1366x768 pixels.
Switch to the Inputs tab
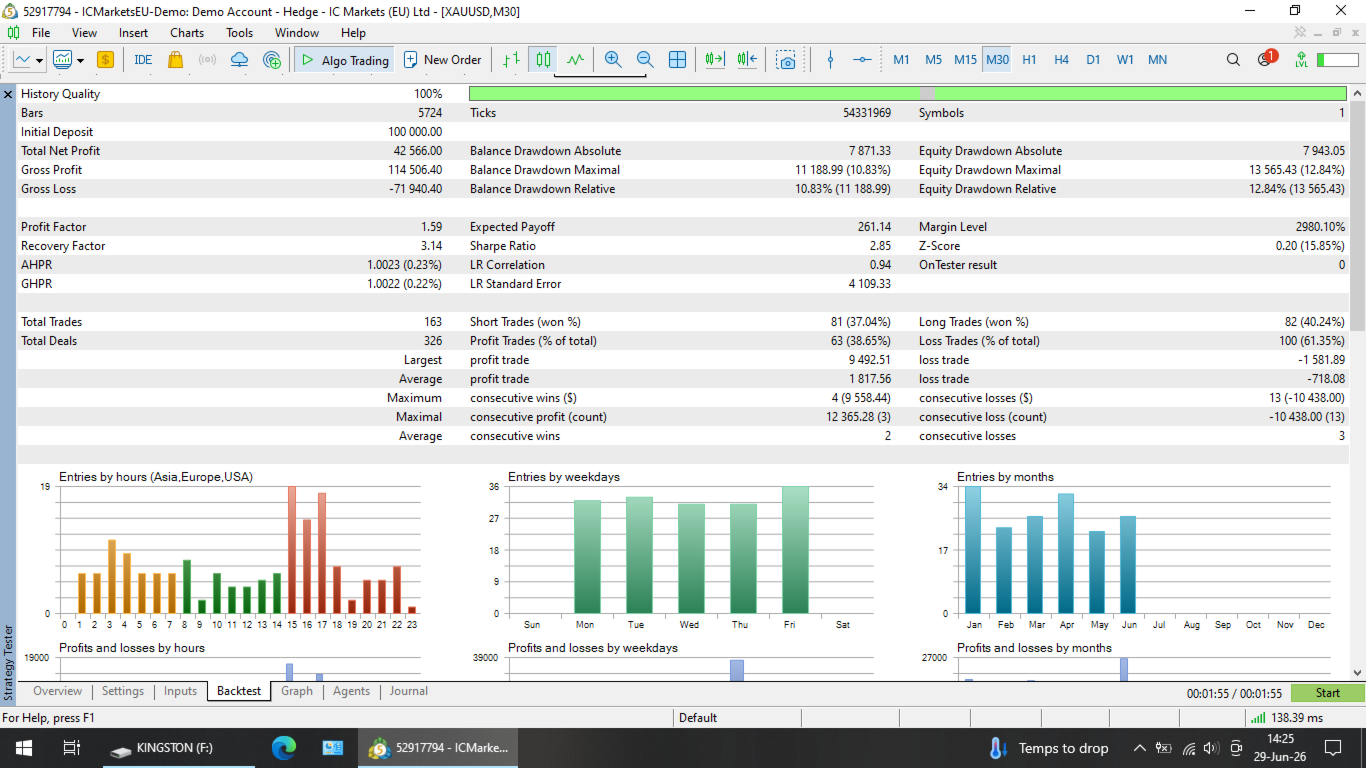pos(180,691)
